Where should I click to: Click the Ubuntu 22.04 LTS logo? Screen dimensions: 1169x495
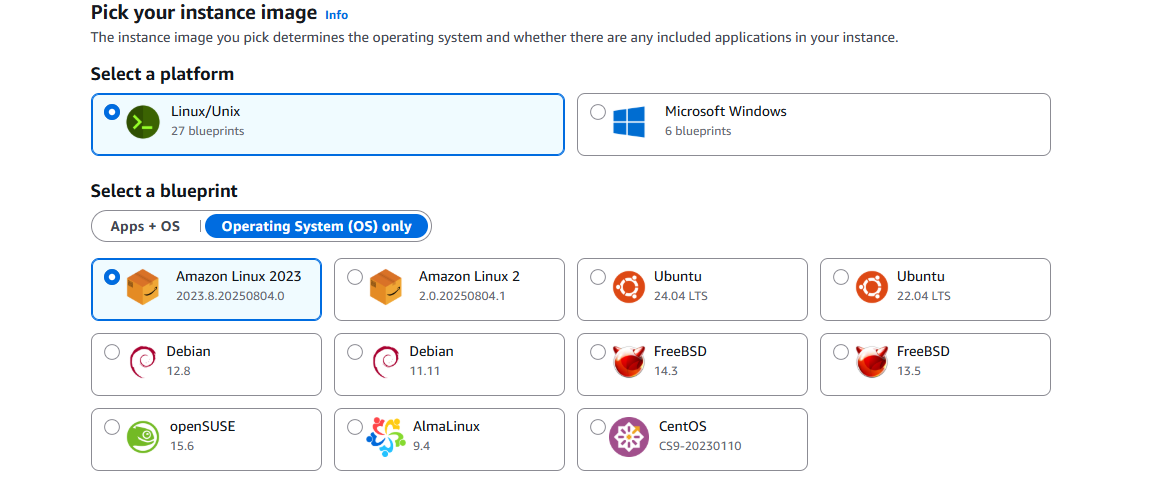[x=872, y=288]
